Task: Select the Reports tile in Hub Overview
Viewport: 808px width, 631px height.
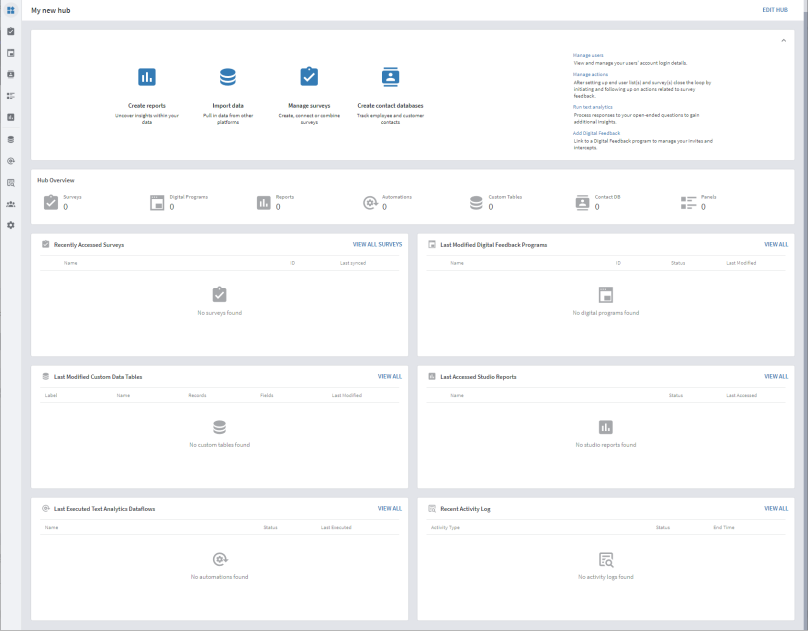Action: tap(275, 202)
